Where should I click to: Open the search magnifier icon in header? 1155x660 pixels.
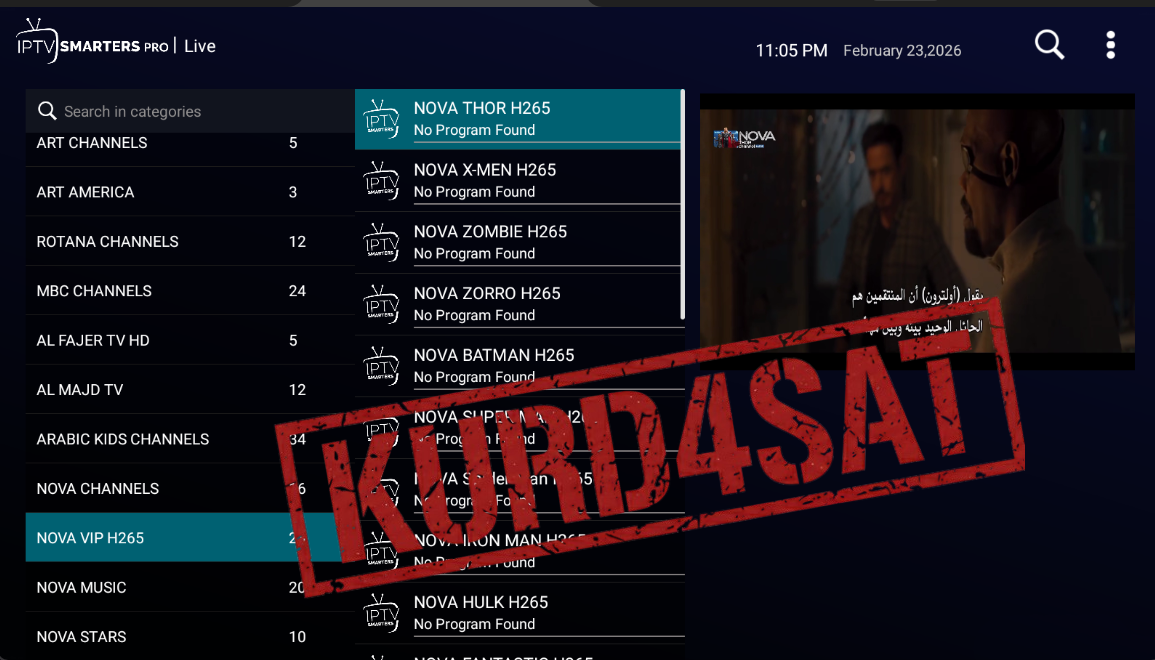click(x=1049, y=45)
